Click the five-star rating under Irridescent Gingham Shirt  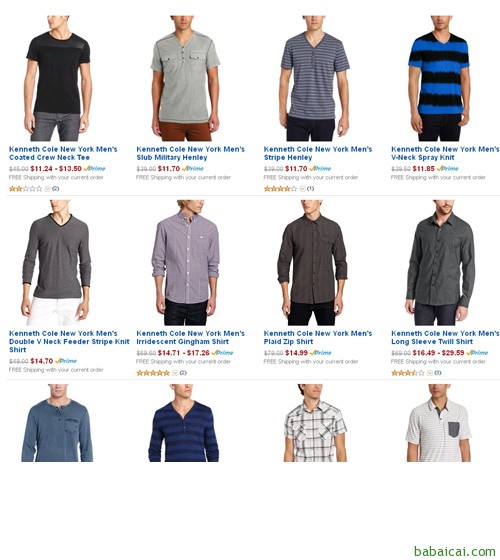pyautogui.click(x=153, y=373)
